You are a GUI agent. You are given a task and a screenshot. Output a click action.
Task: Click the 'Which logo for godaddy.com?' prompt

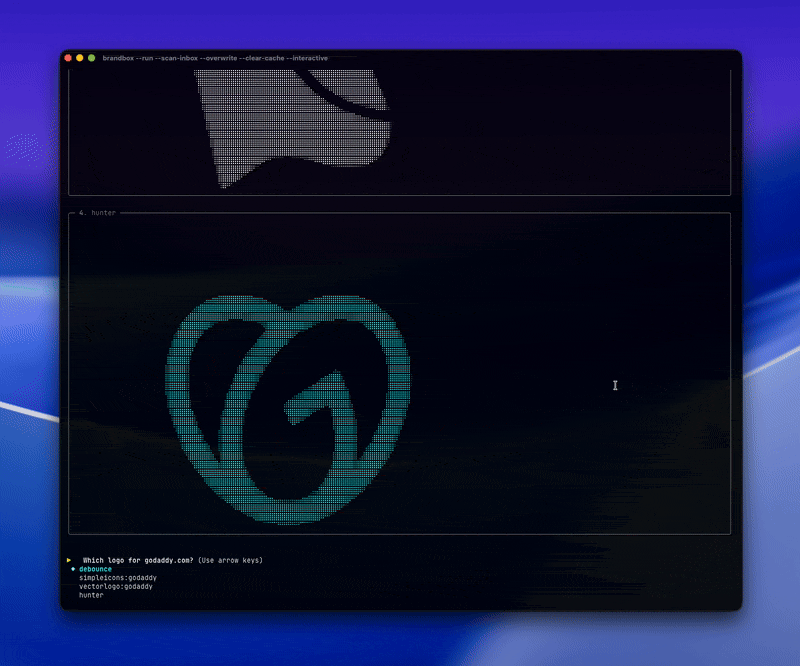click(x=138, y=560)
